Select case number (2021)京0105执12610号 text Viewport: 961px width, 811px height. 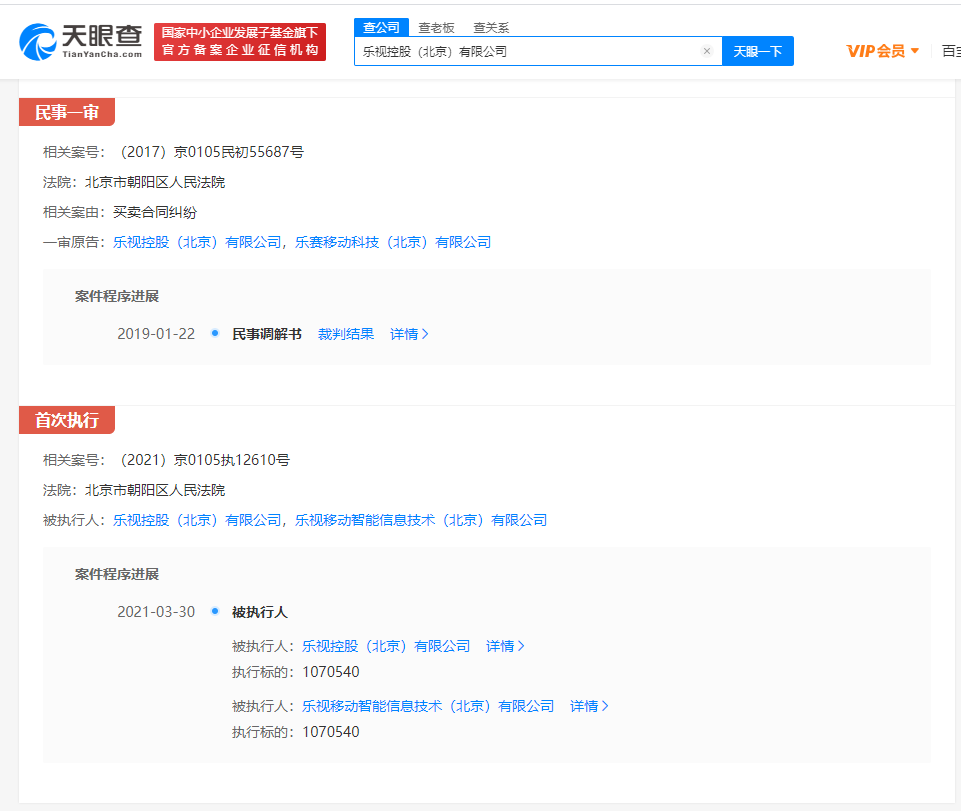pos(202,460)
